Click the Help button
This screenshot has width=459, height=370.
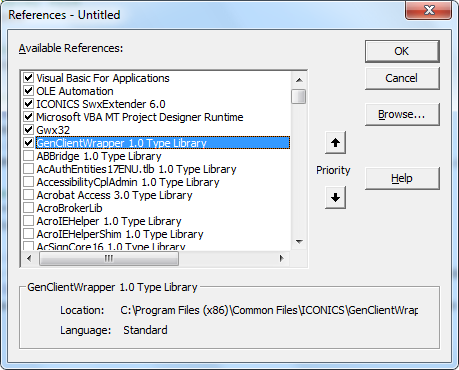pos(402,179)
